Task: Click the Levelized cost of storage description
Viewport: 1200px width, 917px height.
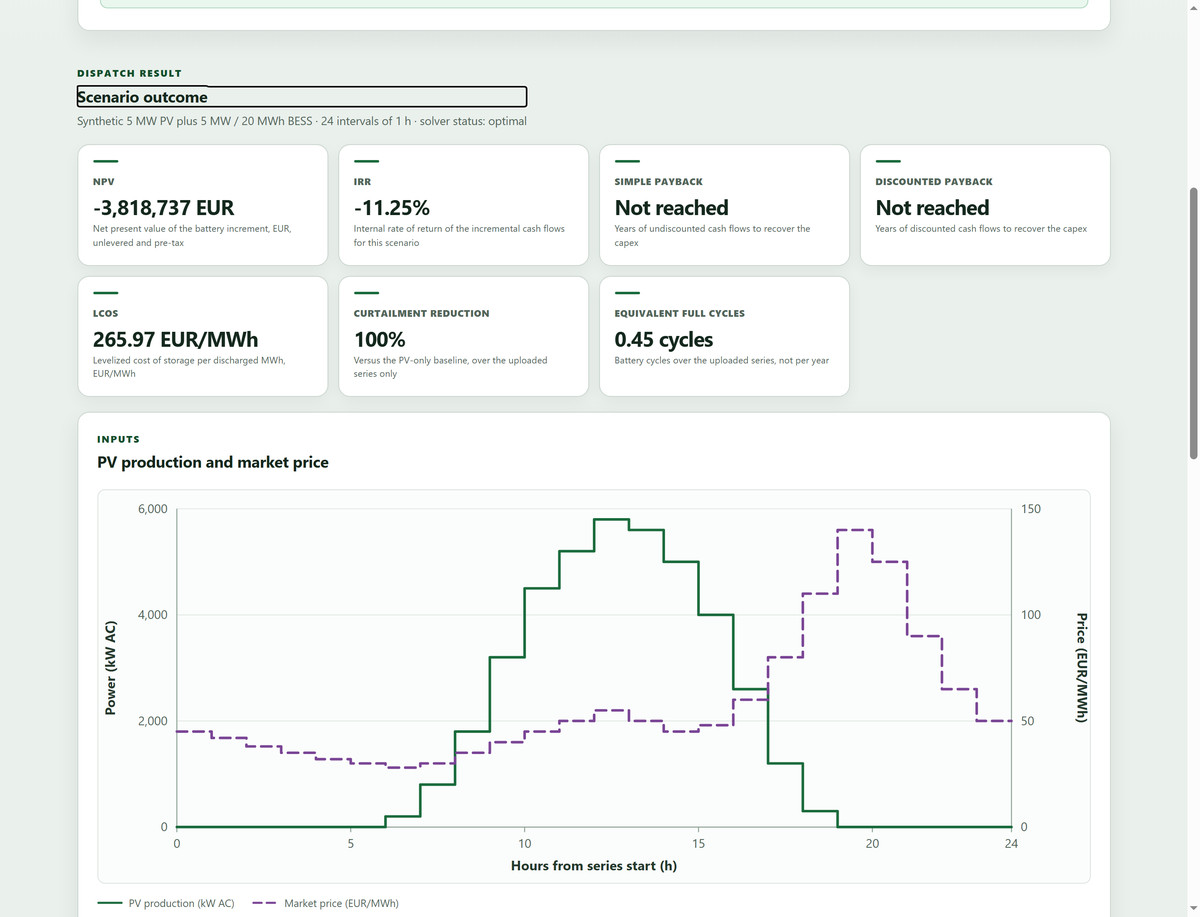Action: pyautogui.click(x=188, y=367)
